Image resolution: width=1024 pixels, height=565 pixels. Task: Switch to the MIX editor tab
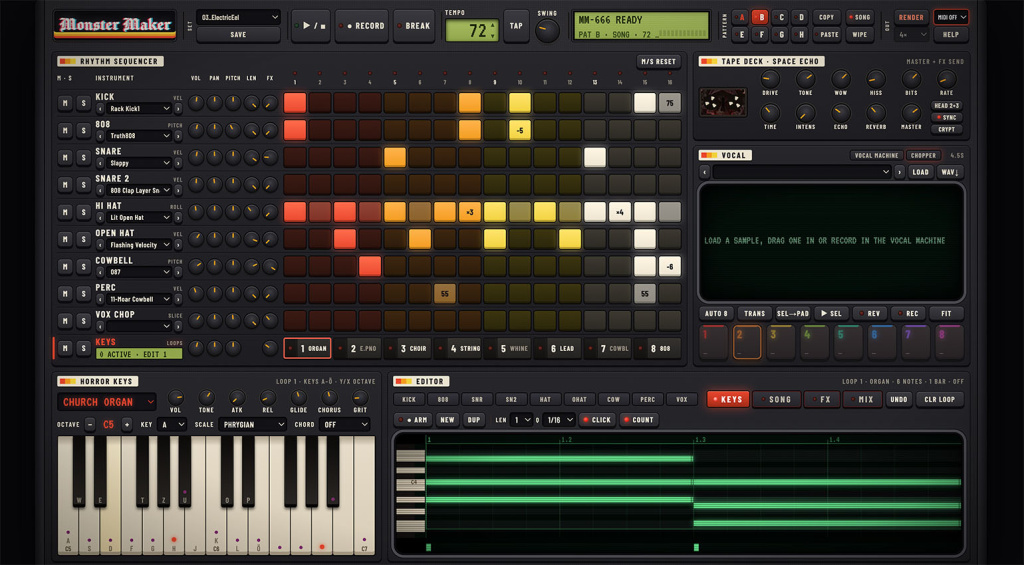(x=863, y=399)
